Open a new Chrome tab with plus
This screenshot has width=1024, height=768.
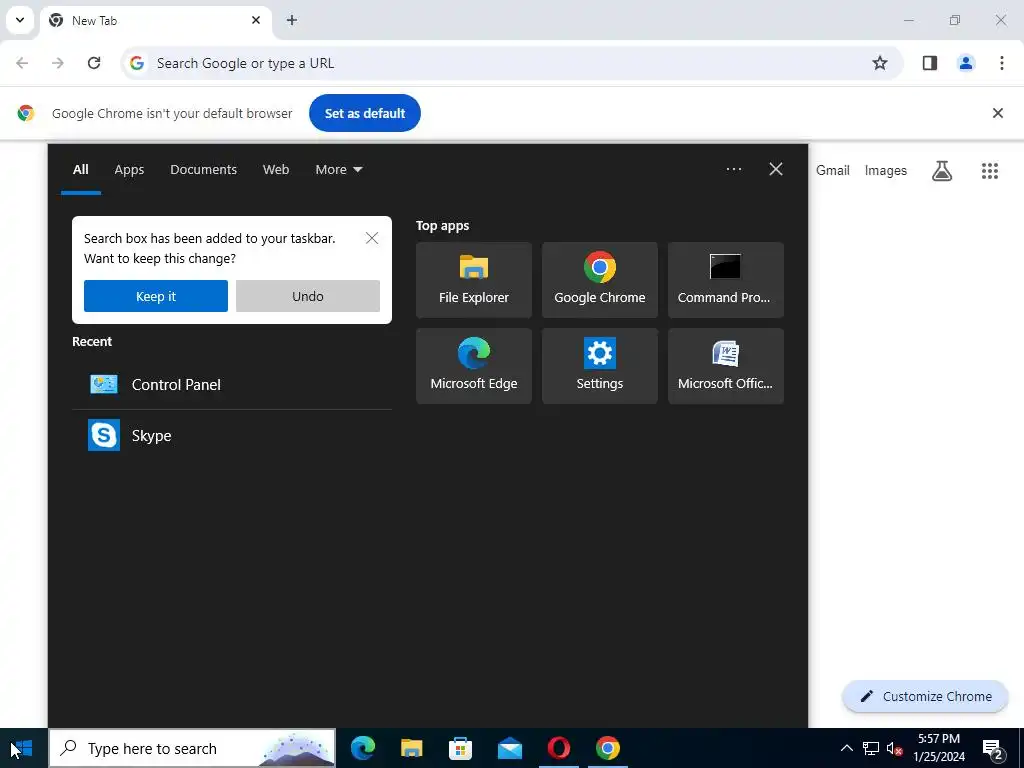point(292,20)
